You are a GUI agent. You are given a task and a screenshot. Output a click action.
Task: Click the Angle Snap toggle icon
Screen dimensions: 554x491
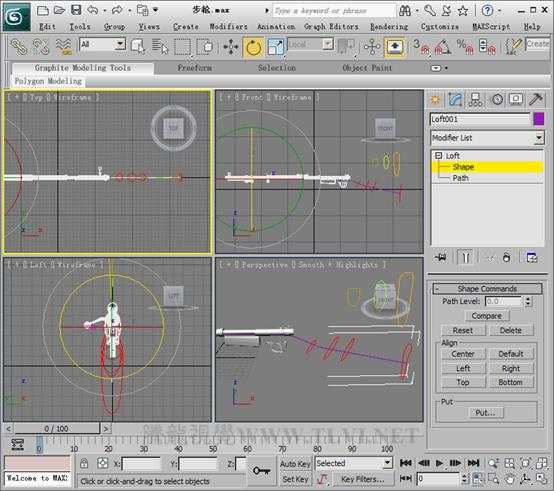pyautogui.click(x=443, y=47)
